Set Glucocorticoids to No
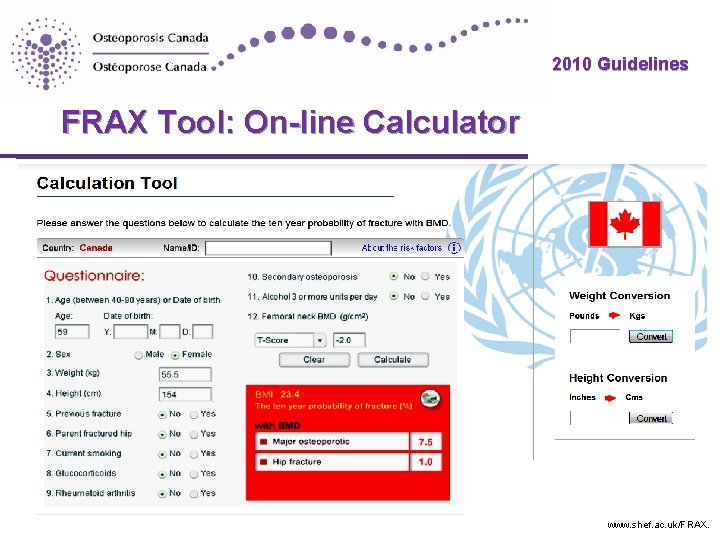The height and width of the screenshot is (540, 720). point(162,474)
